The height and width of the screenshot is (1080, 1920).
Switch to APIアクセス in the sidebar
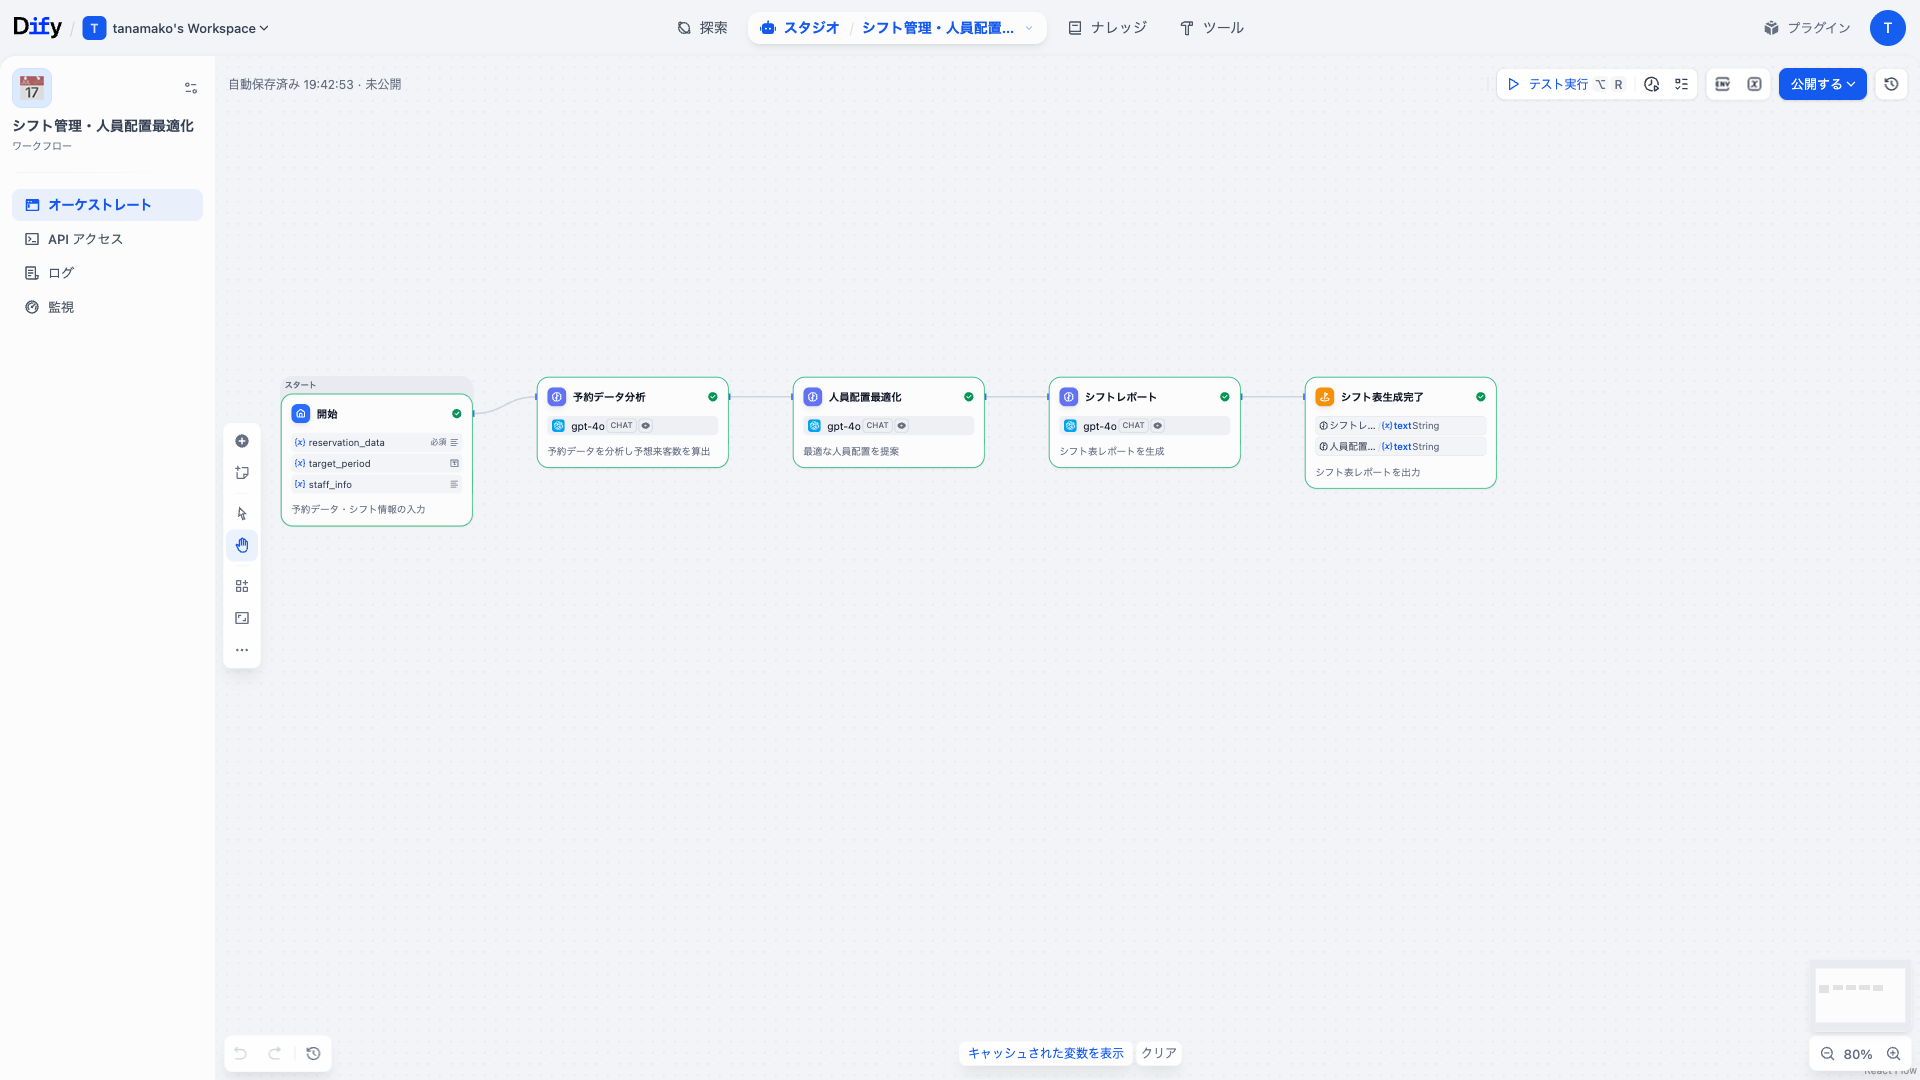tap(85, 238)
